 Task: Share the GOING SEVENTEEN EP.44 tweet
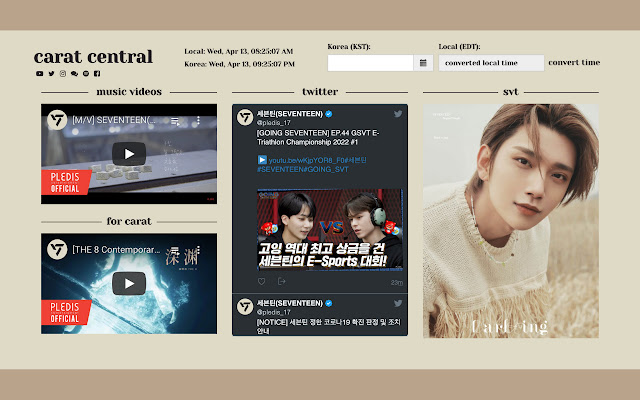tap(281, 281)
